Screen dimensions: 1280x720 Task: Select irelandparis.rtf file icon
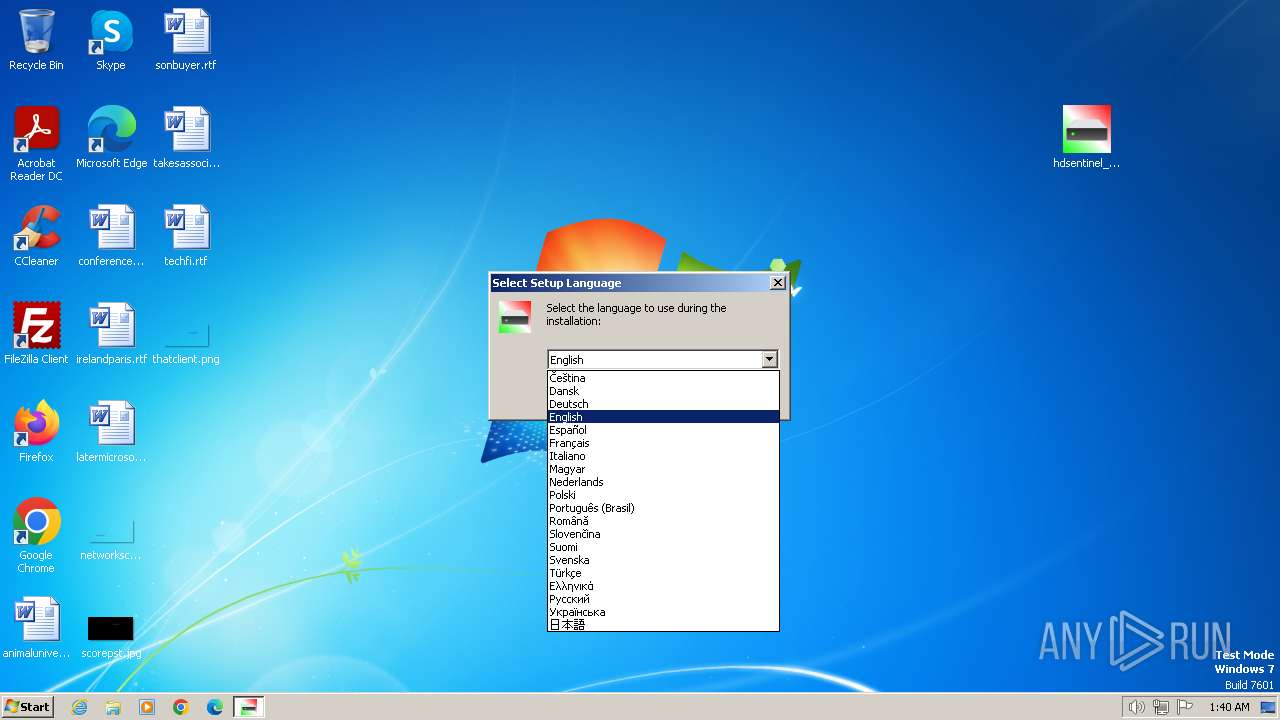coord(111,334)
